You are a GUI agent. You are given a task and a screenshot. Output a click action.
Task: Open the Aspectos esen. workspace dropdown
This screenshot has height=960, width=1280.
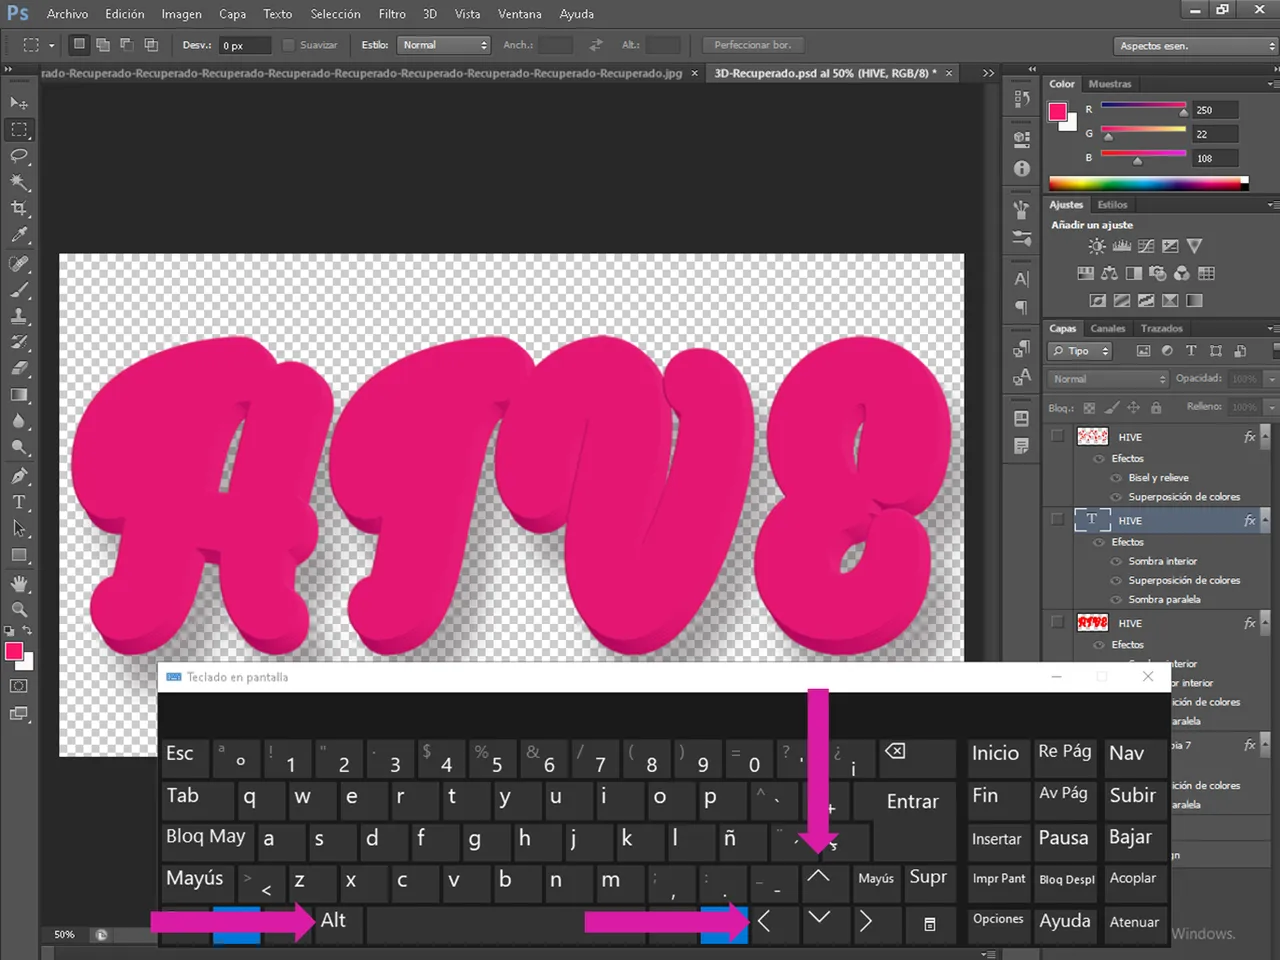coord(1196,46)
